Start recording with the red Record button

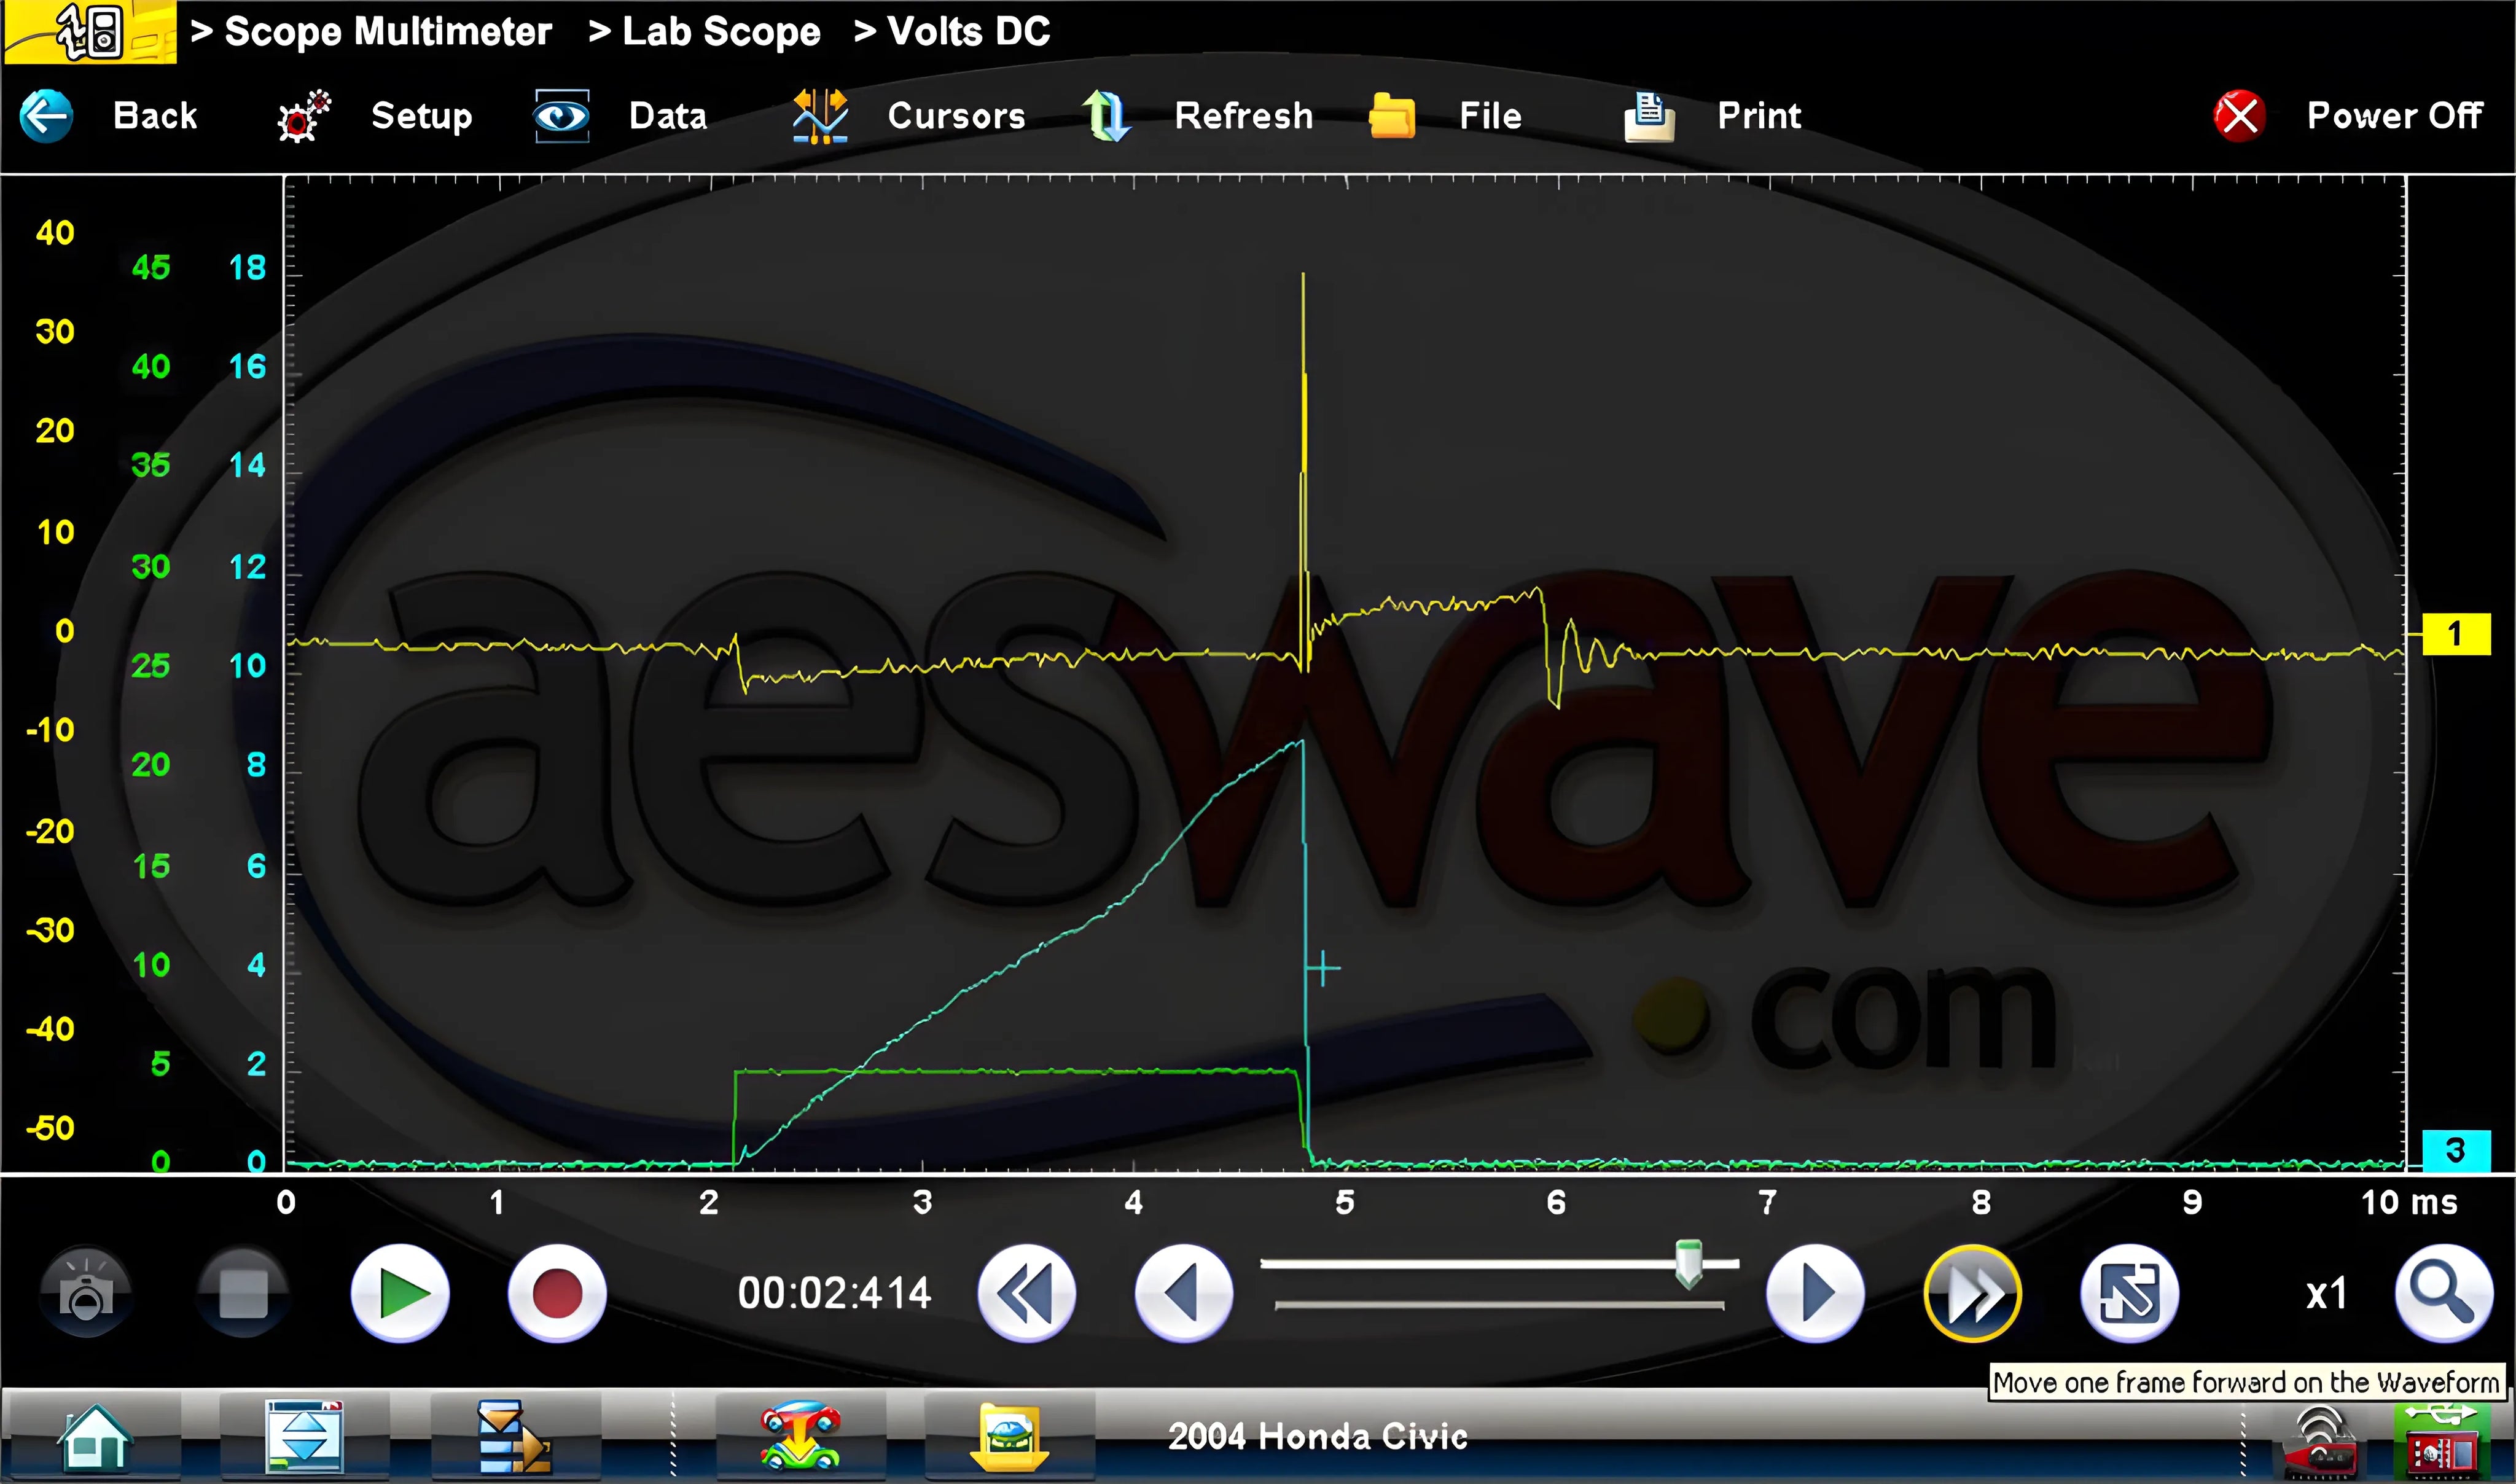pyautogui.click(x=557, y=1294)
